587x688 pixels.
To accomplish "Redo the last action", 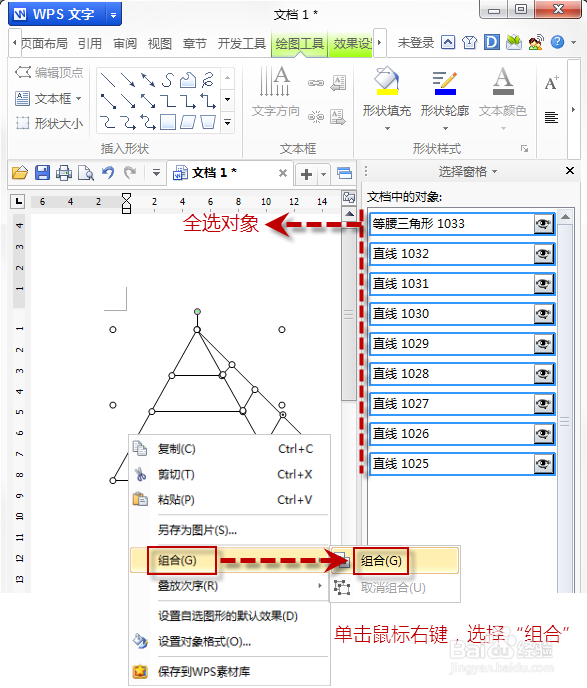I will 130,173.
